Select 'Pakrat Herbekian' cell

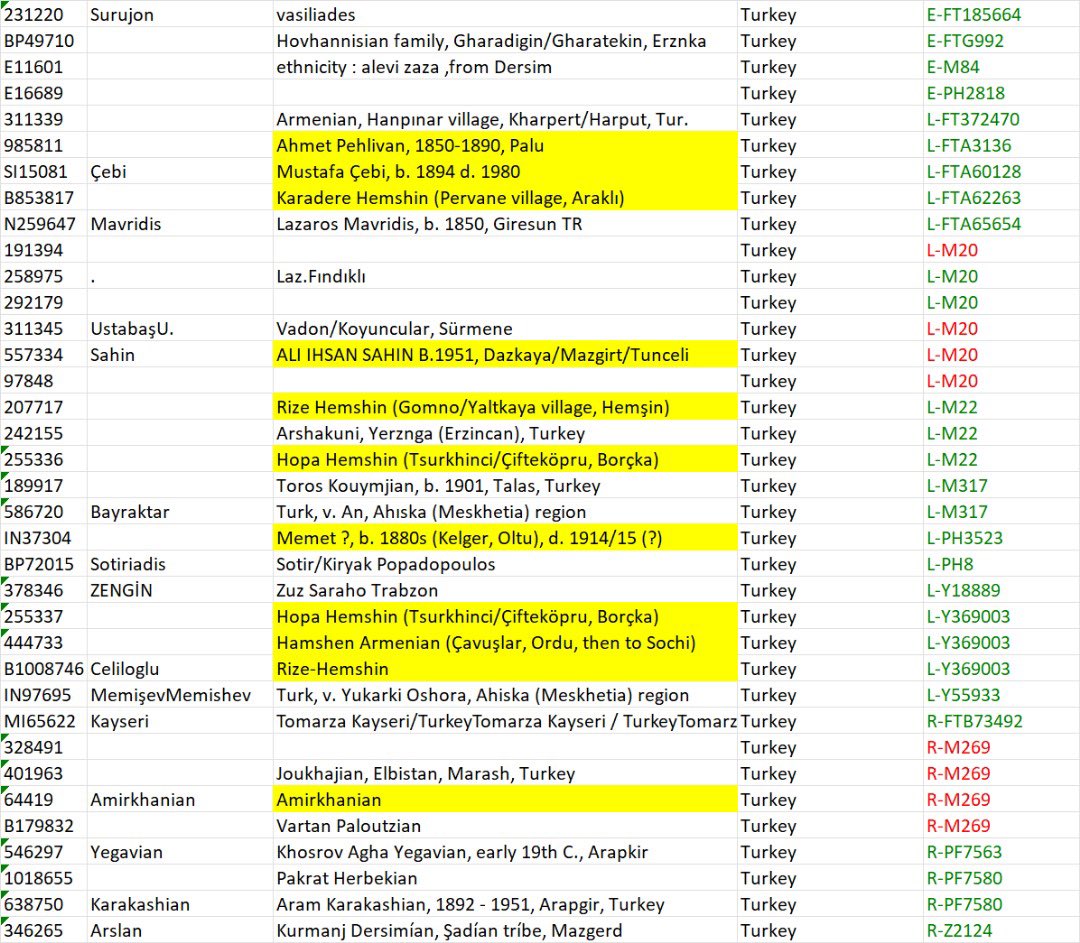[505, 878]
